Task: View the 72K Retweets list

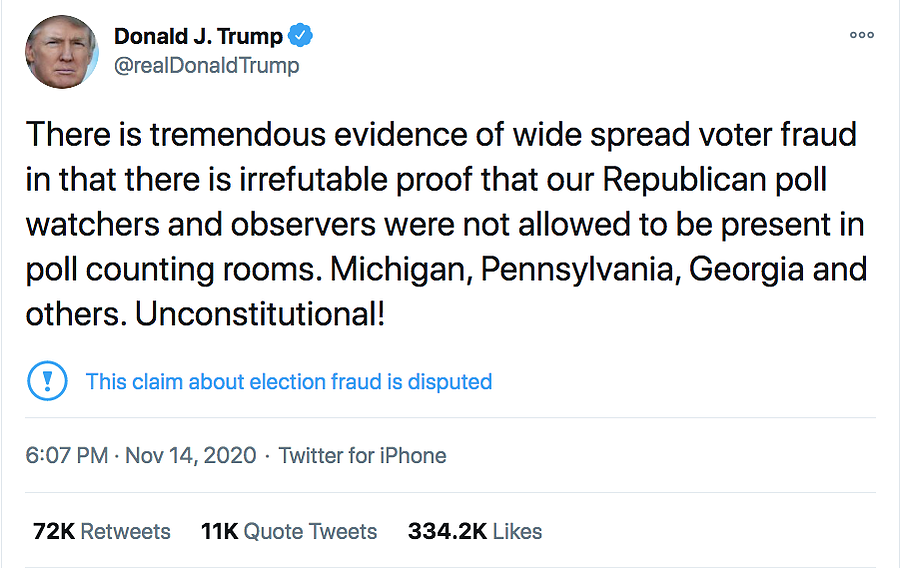Action: click(102, 531)
